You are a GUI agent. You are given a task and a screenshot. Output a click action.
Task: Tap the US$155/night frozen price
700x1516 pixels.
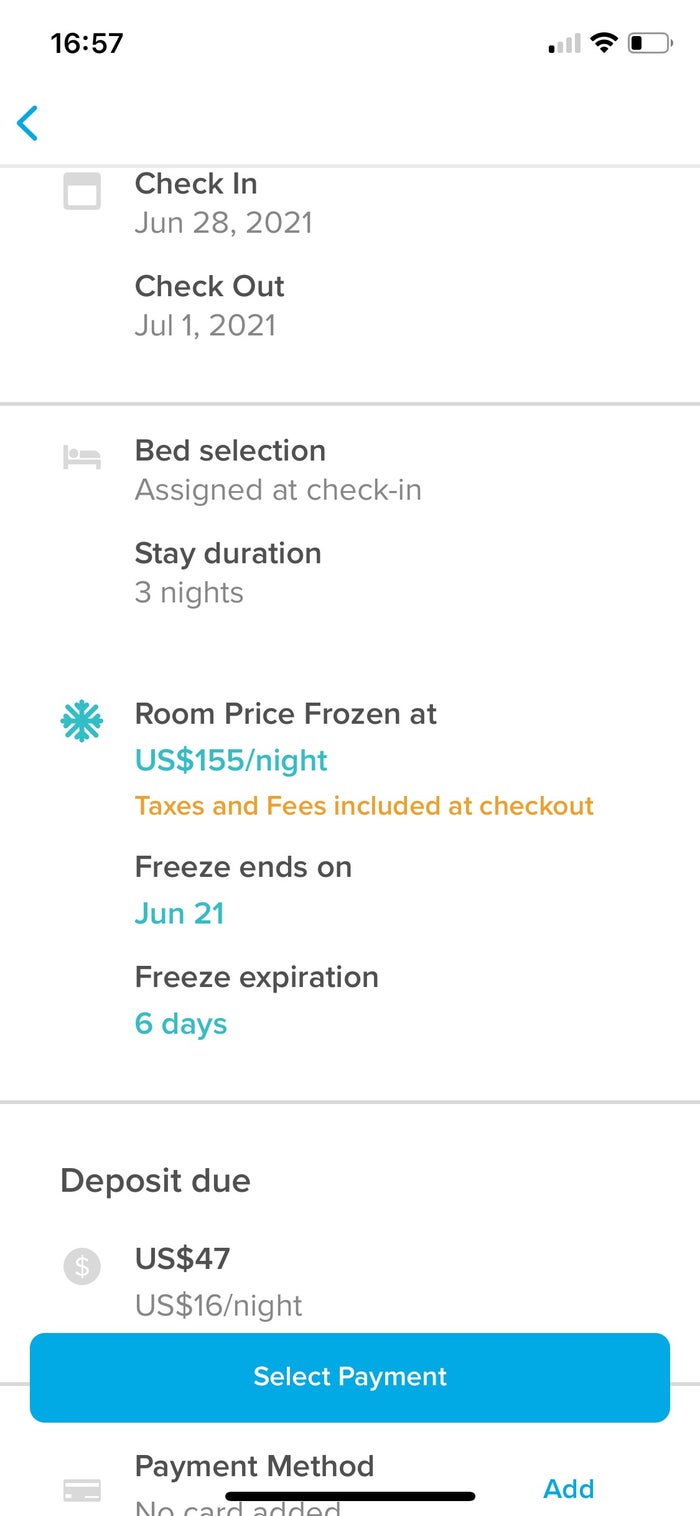tap(230, 760)
